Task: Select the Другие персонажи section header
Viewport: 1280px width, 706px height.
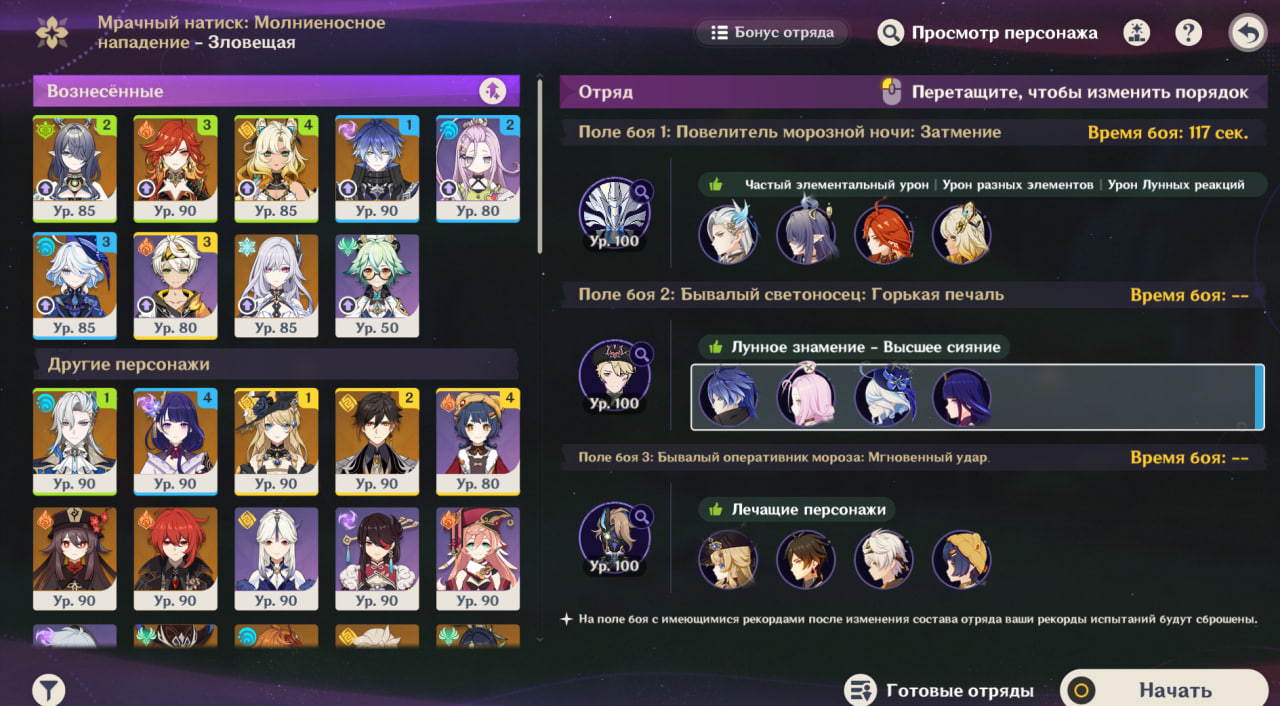Action: point(276,364)
